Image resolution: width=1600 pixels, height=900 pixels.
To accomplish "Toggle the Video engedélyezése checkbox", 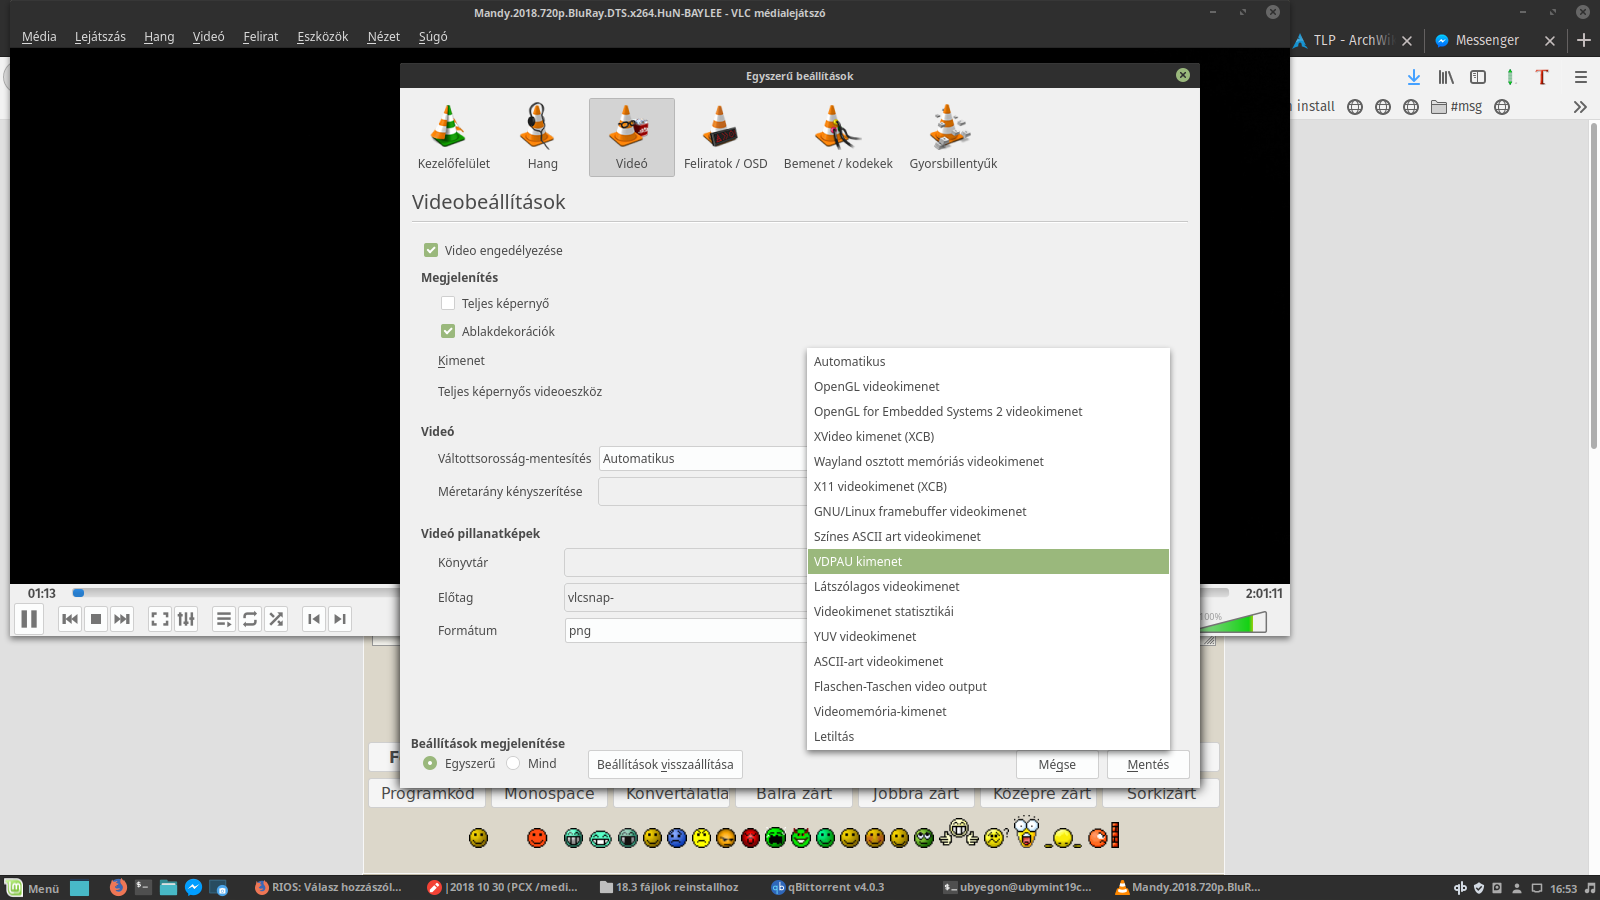I will [431, 250].
